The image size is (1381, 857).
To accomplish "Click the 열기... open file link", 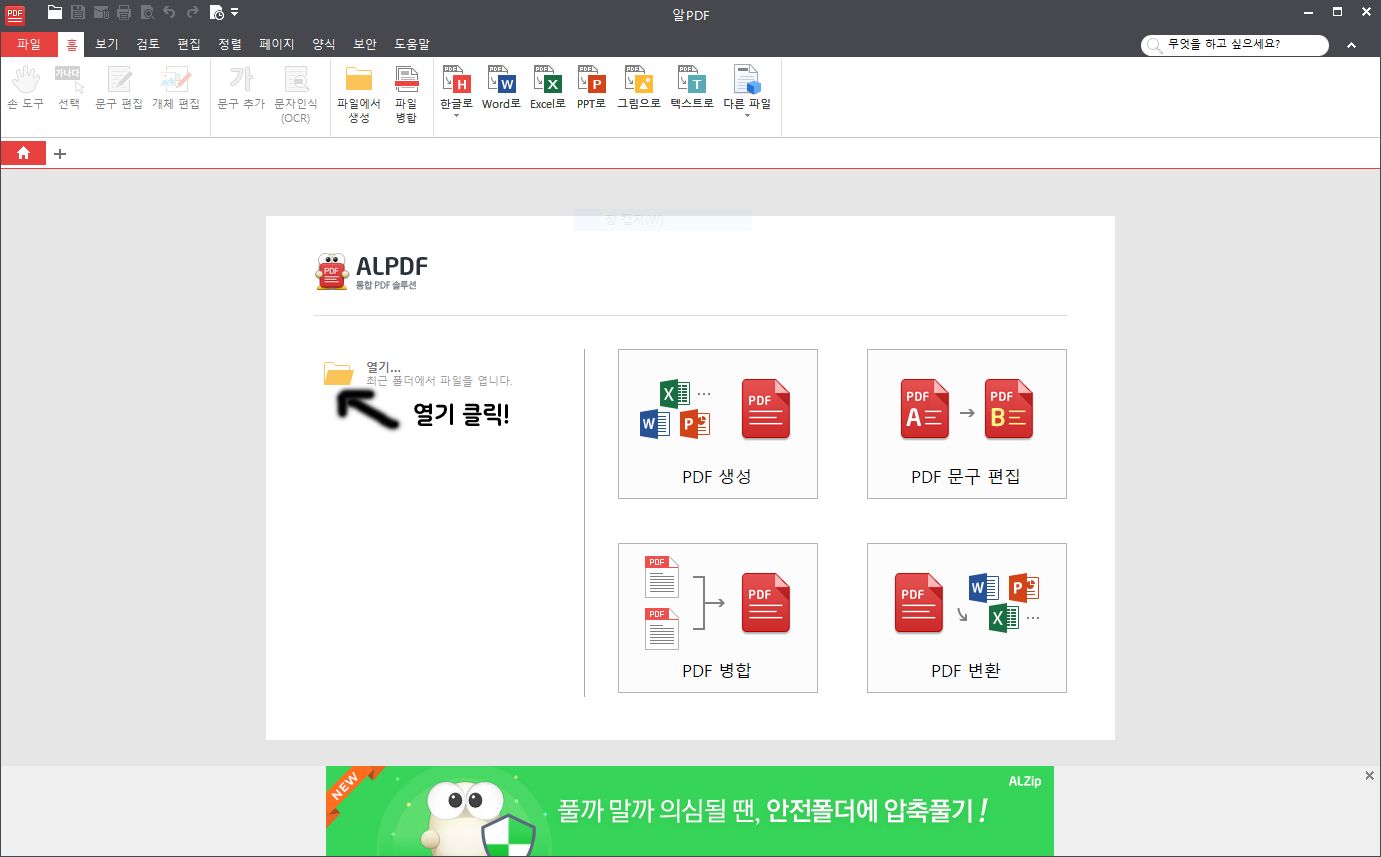I will tap(383, 367).
